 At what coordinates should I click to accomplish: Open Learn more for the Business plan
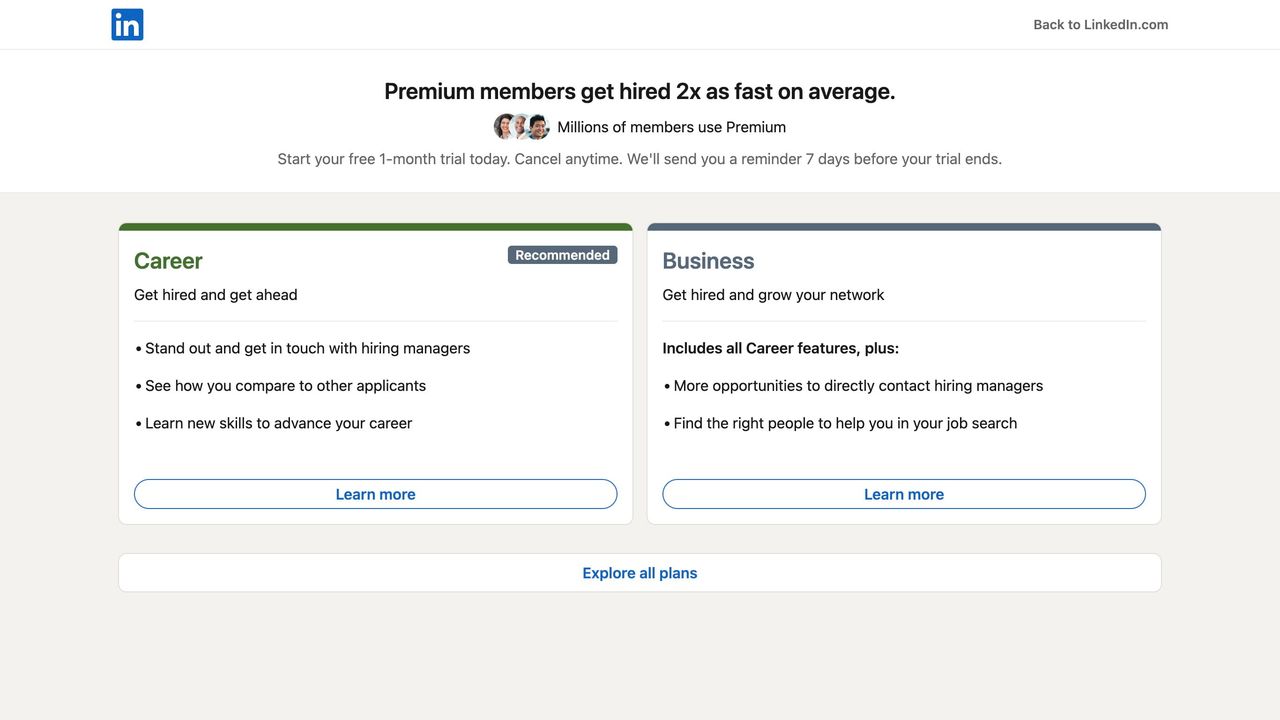pyautogui.click(x=903, y=494)
